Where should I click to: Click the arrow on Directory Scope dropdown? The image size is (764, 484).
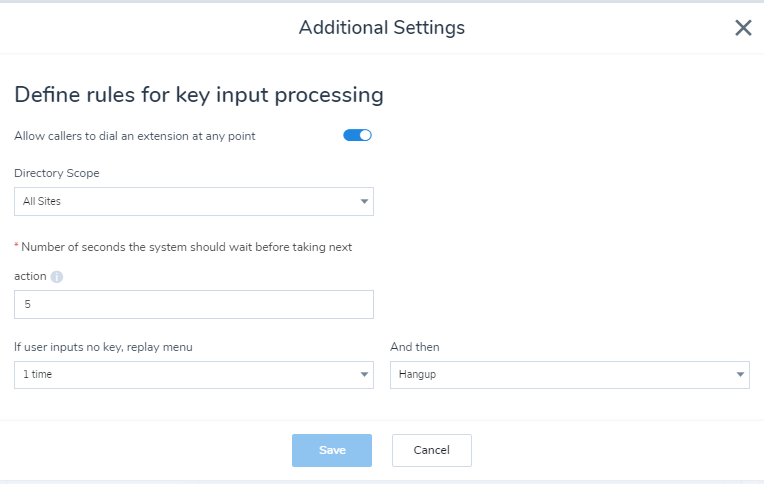click(364, 201)
